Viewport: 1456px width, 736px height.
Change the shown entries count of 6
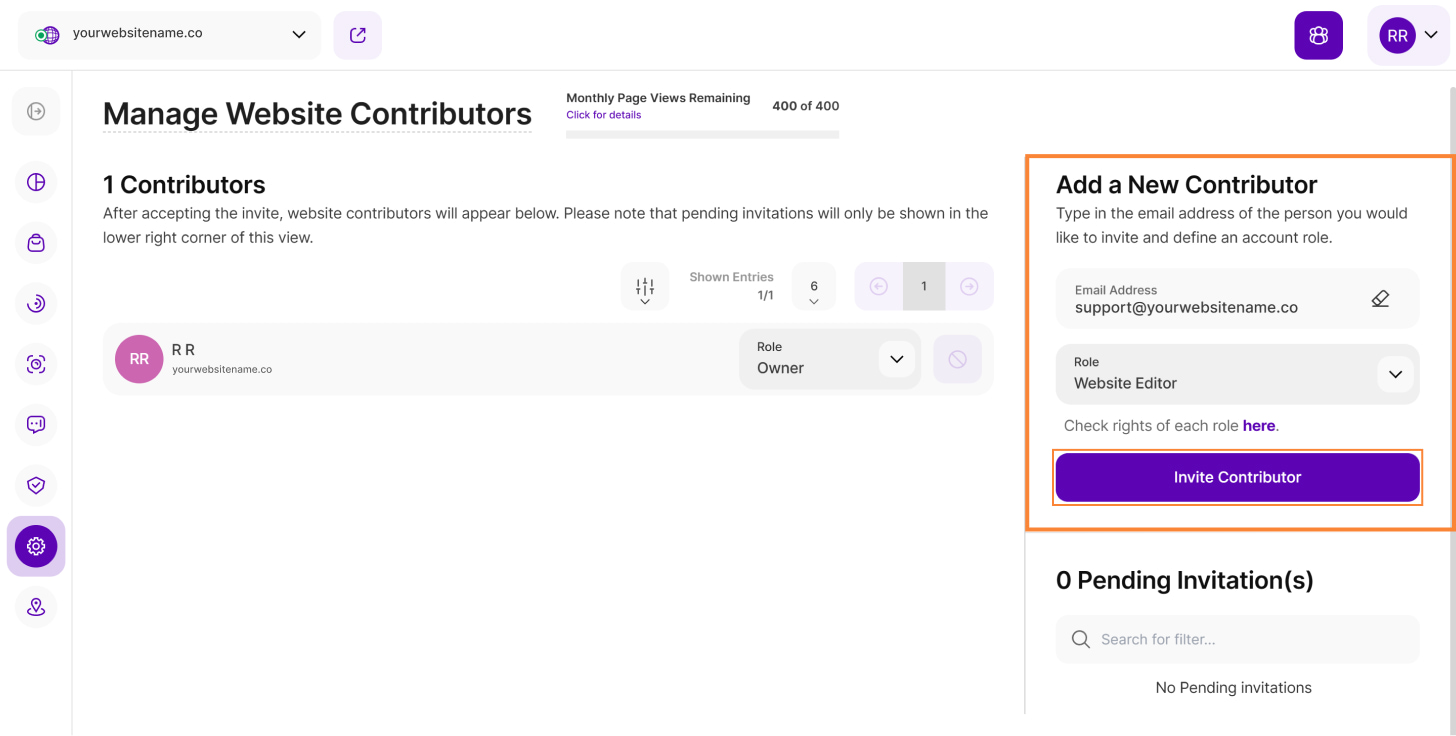(814, 287)
